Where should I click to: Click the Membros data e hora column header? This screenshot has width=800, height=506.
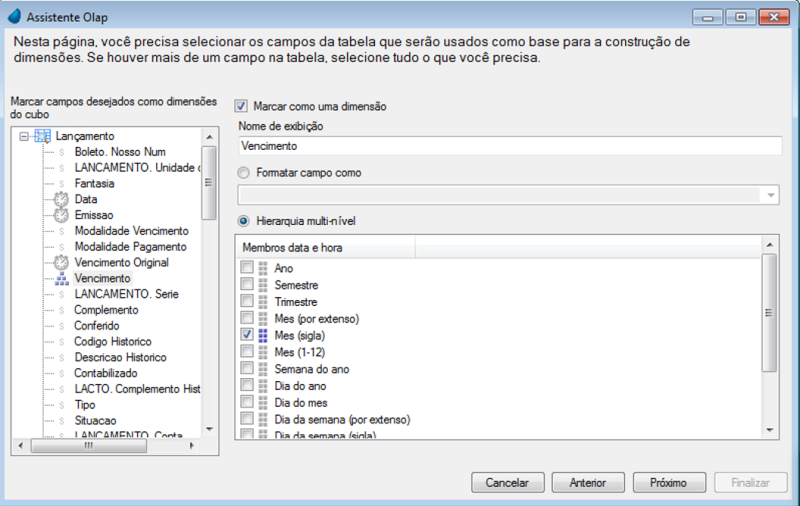click(326, 248)
